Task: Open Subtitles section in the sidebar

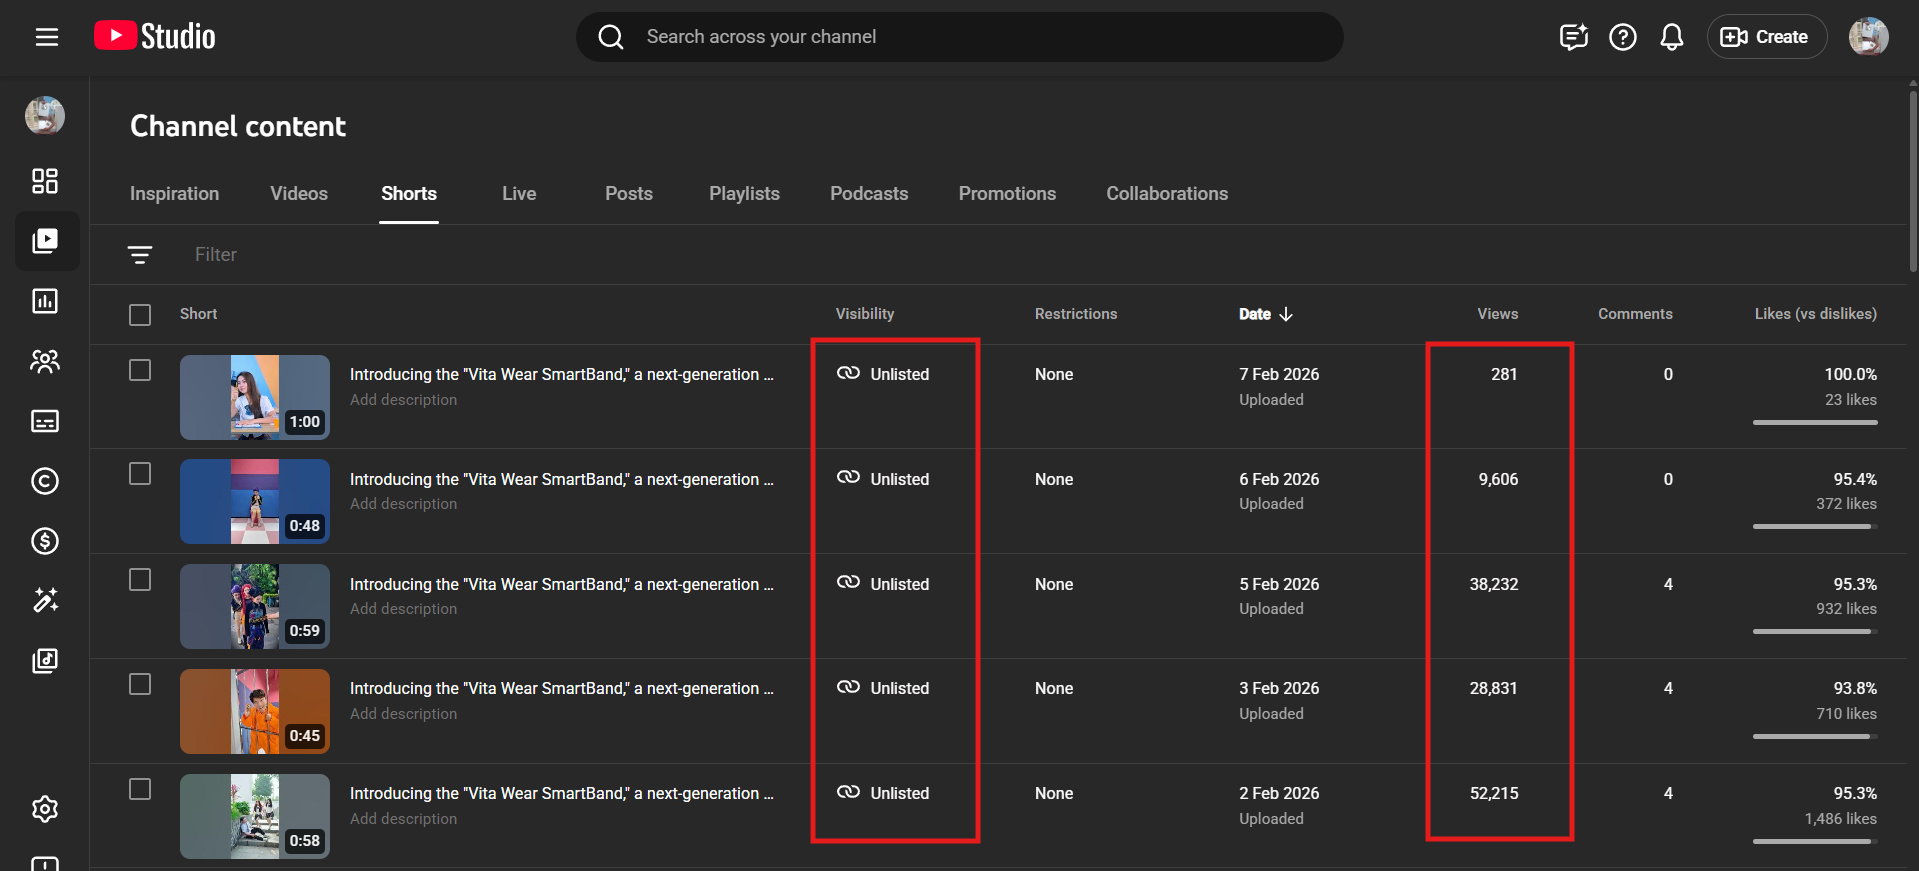Action: click(x=45, y=421)
